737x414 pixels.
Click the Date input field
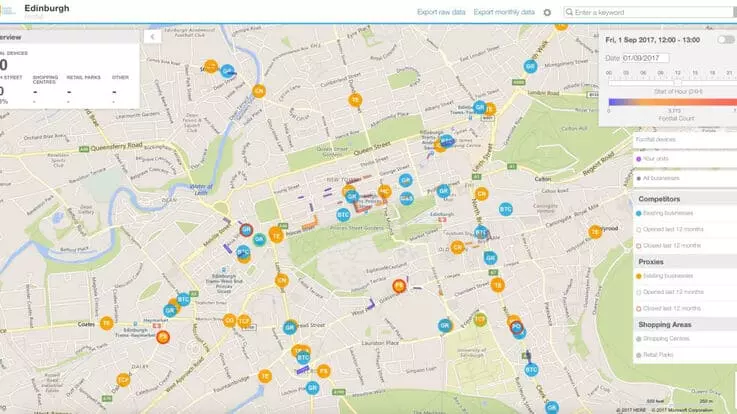645,58
